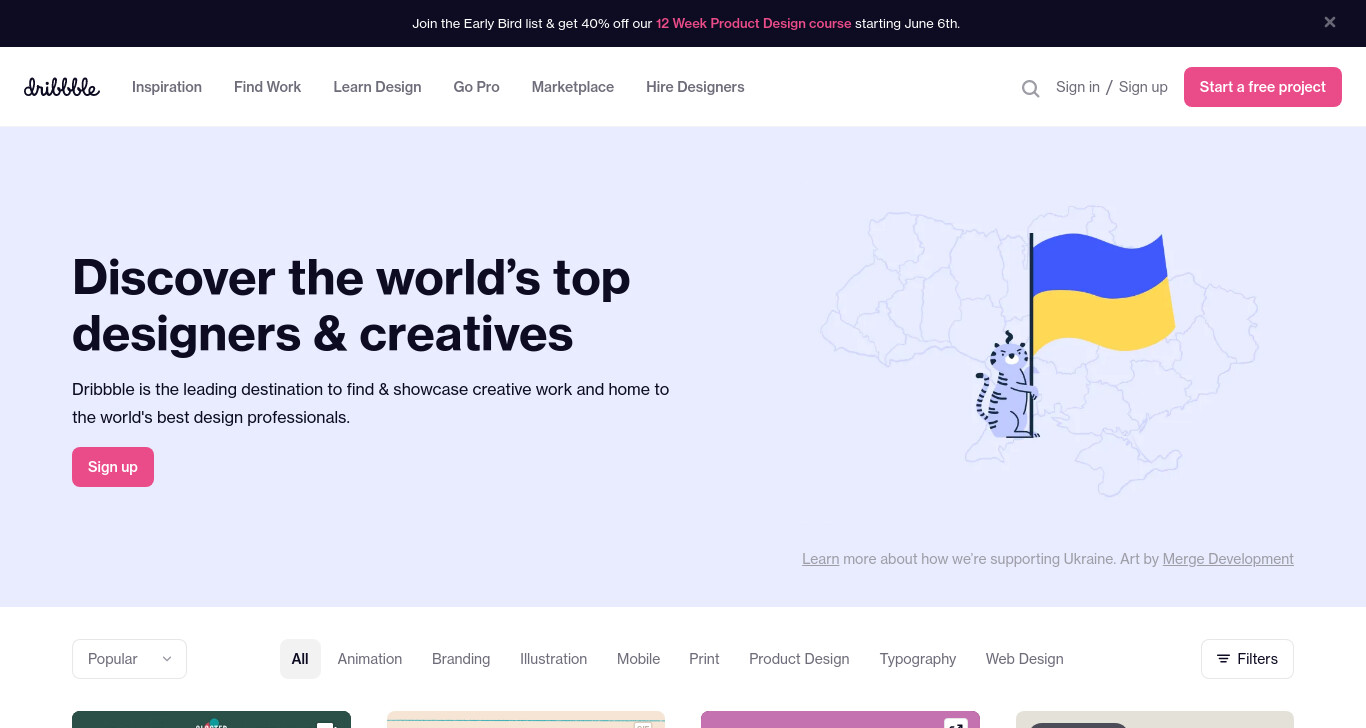The height and width of the screenshot is (728, 1366).
Task: Select the Typography category tab
Action: tap(918, 659)
